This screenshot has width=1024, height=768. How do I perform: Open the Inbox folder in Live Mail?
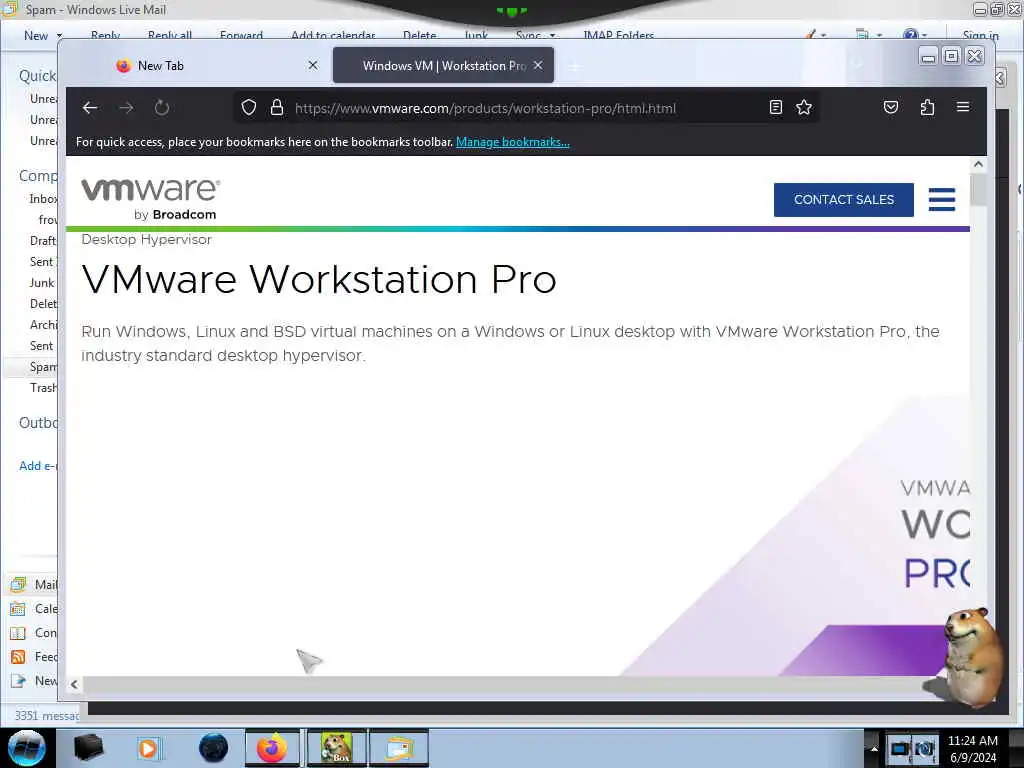coord(43,199)
